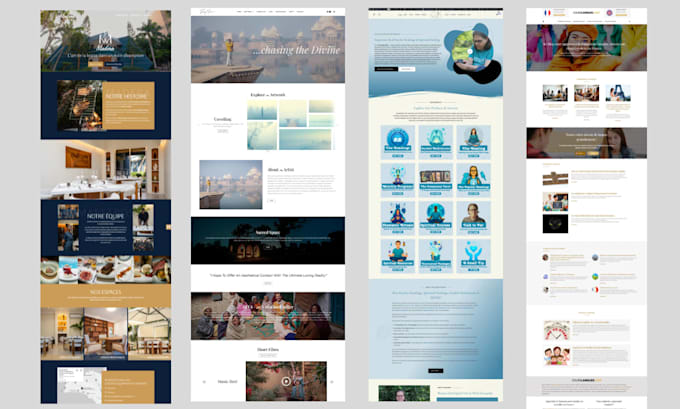680x409 pixels.
Task: Click the center logo of the French language site
Action: point(586,13)
